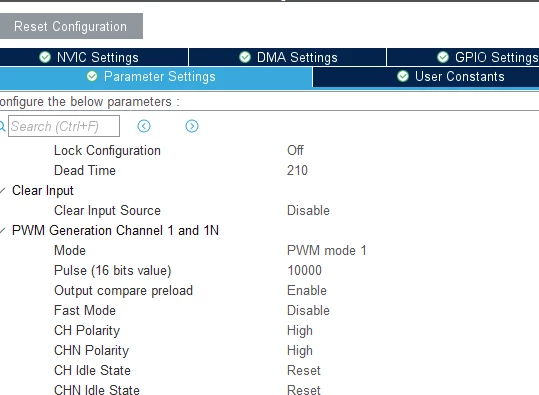Go to previous search result arrow
The height and width of the screenshot is (395, 539).
(x=144, y=126)
